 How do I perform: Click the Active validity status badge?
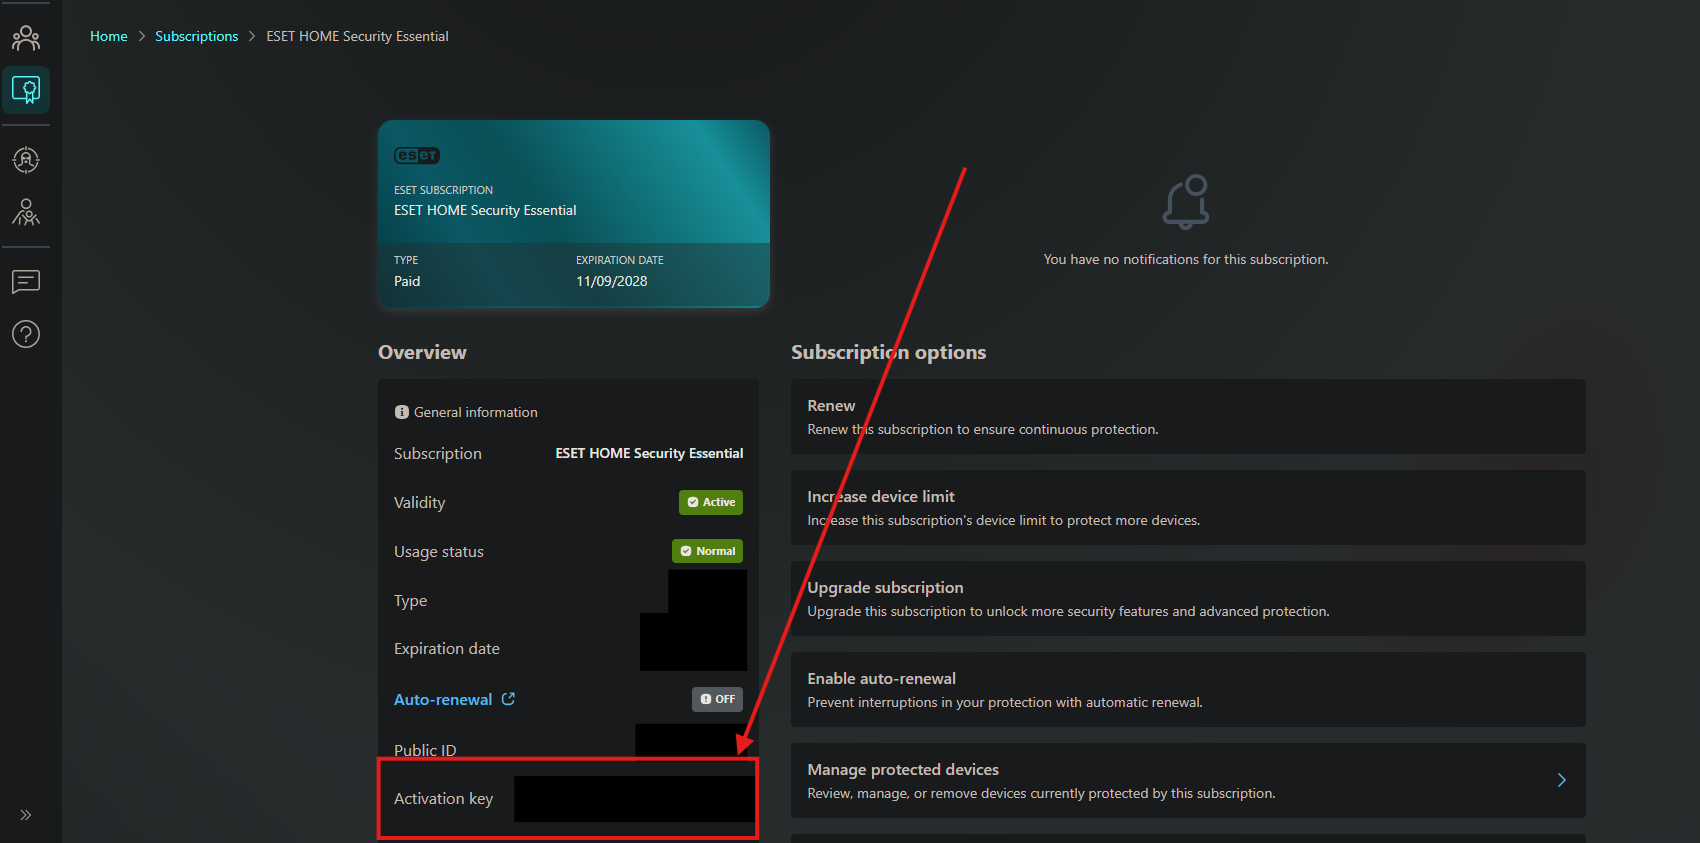point(710,502)
